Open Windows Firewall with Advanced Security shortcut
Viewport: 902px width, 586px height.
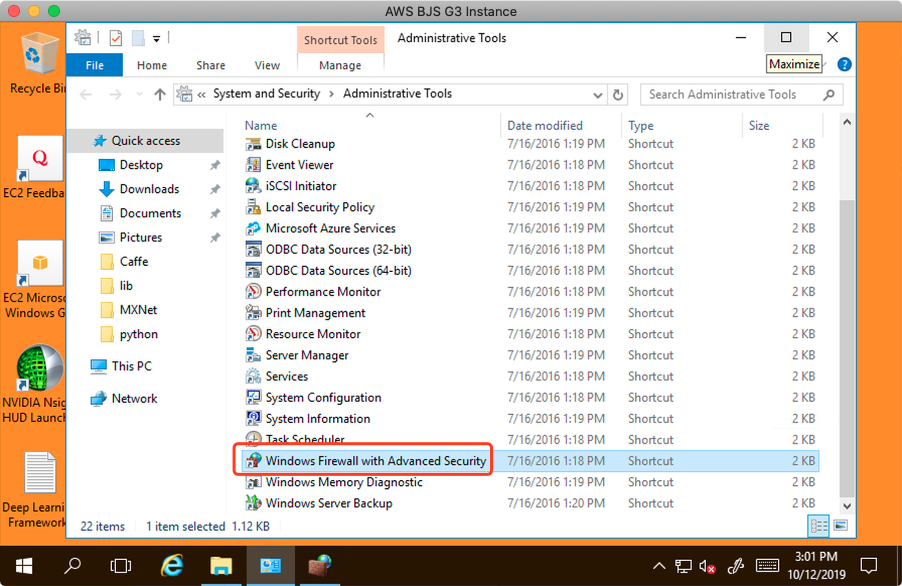point(375,461)
